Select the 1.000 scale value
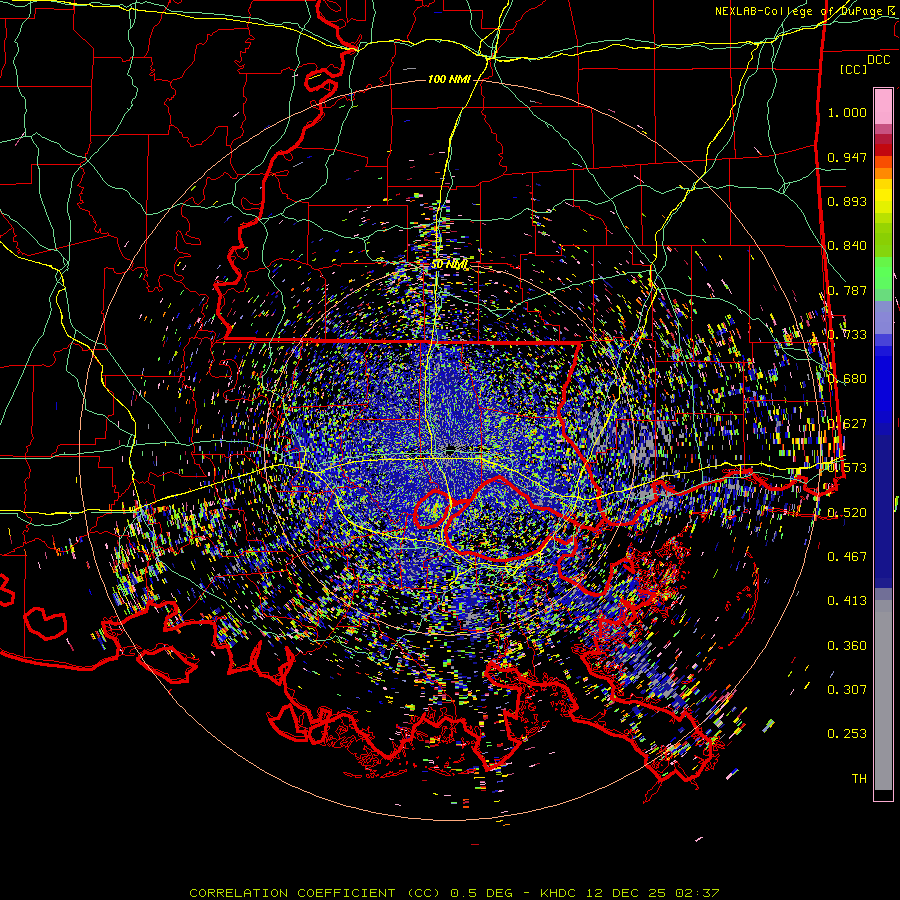The width and height of the screenshot is (900, 900). 847,112
